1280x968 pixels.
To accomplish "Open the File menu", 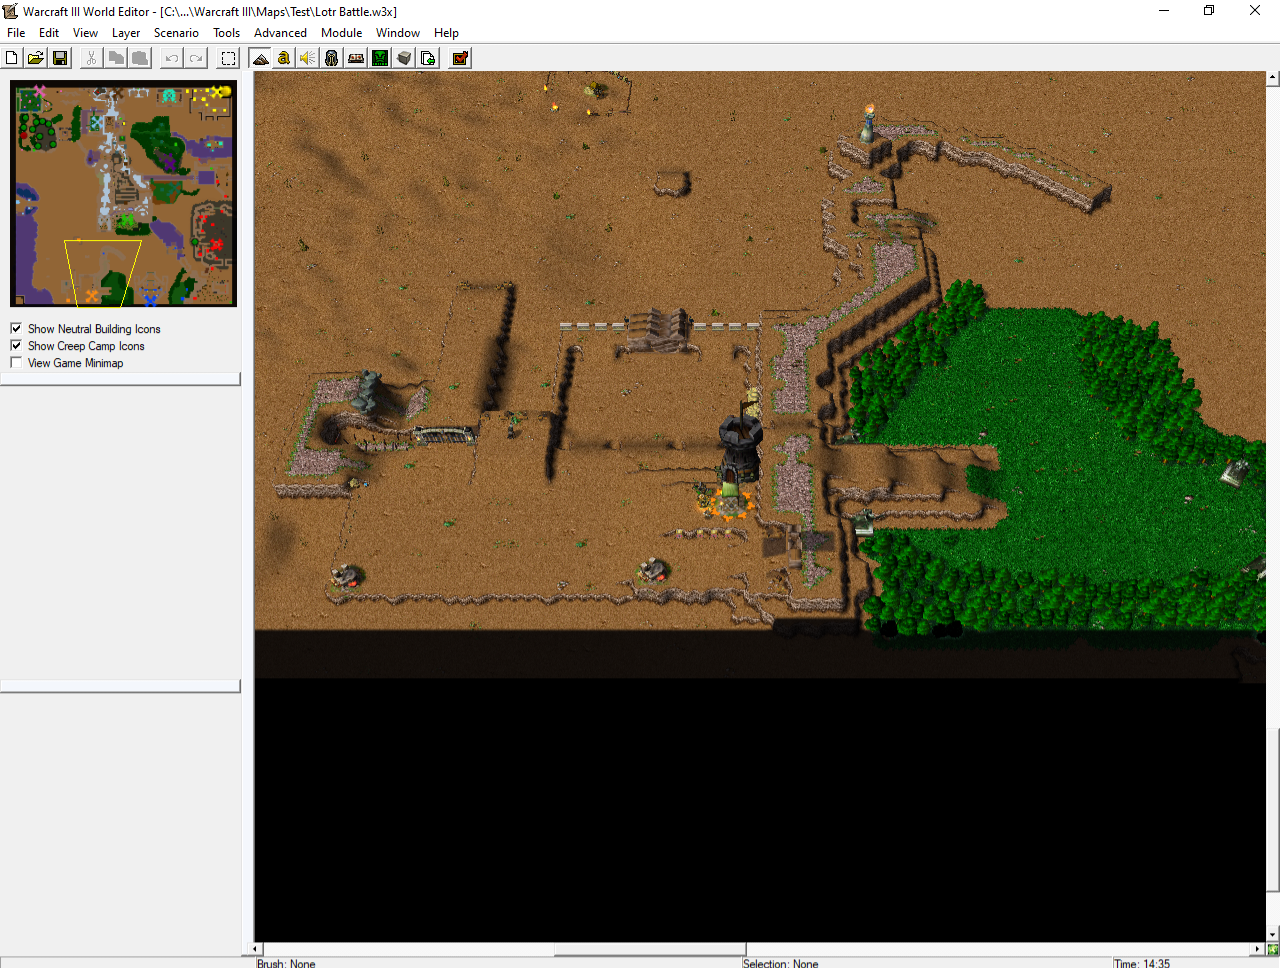I will coord(16,33).
